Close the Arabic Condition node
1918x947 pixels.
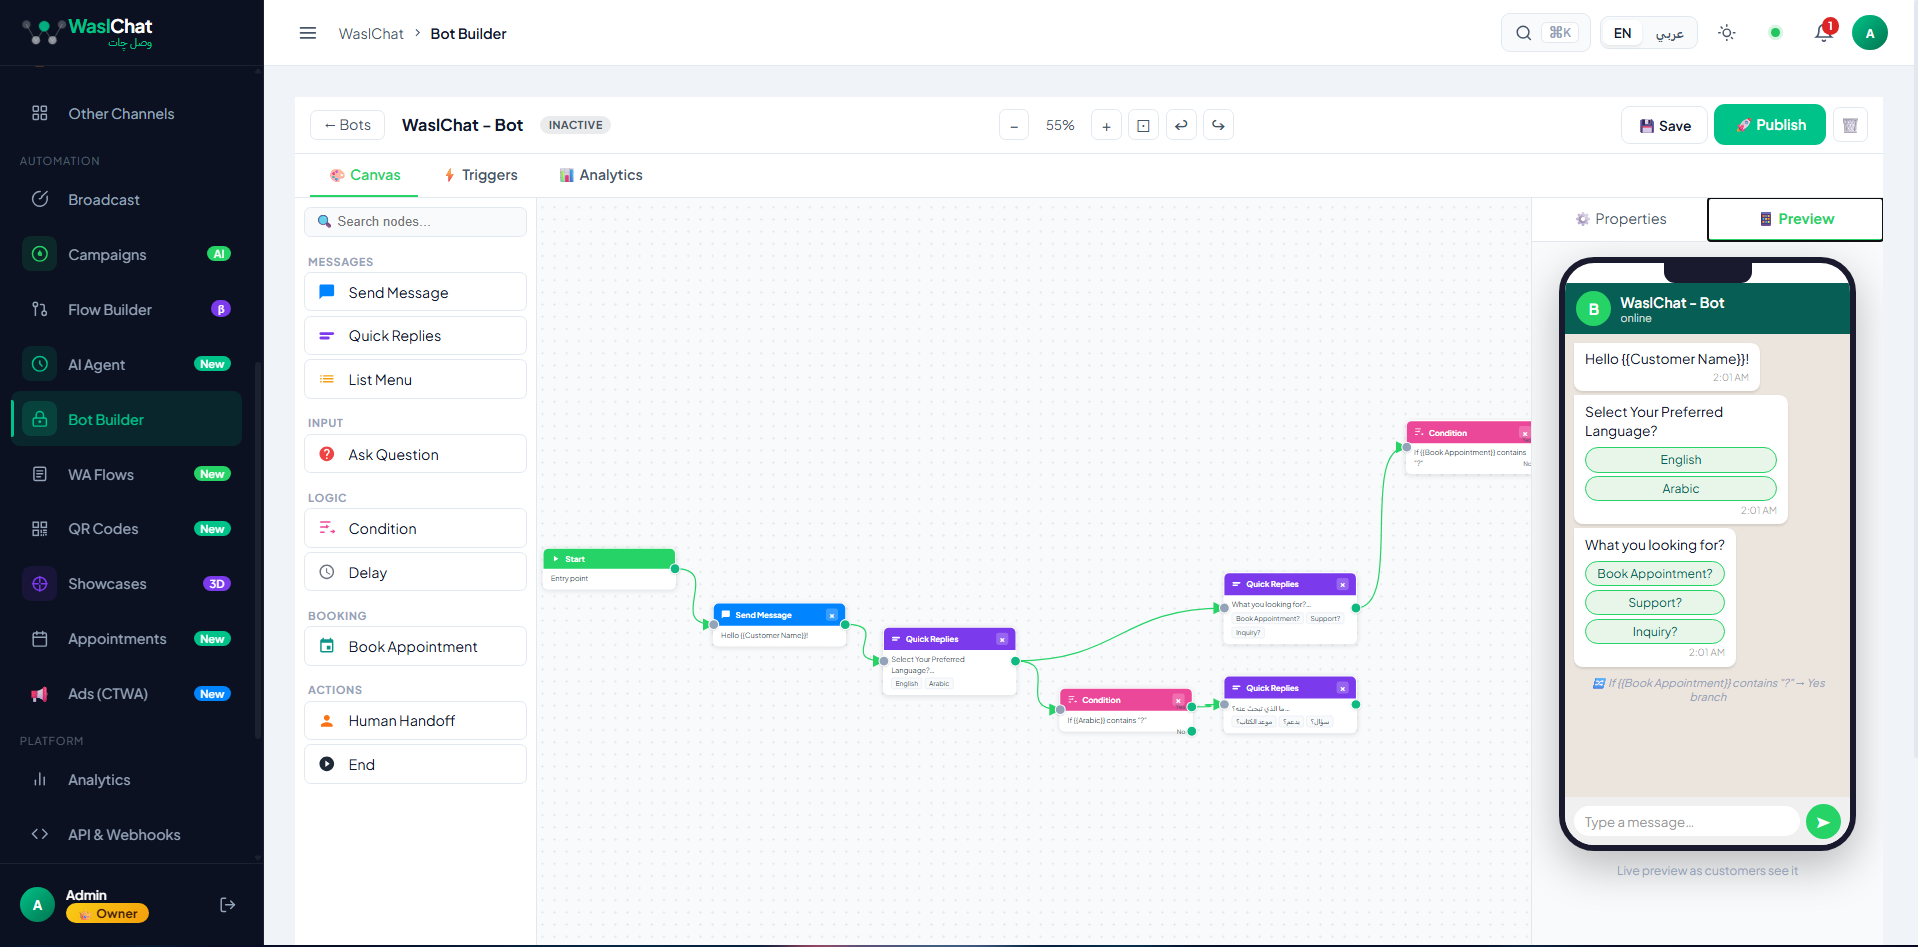[x=1178, y=700]
